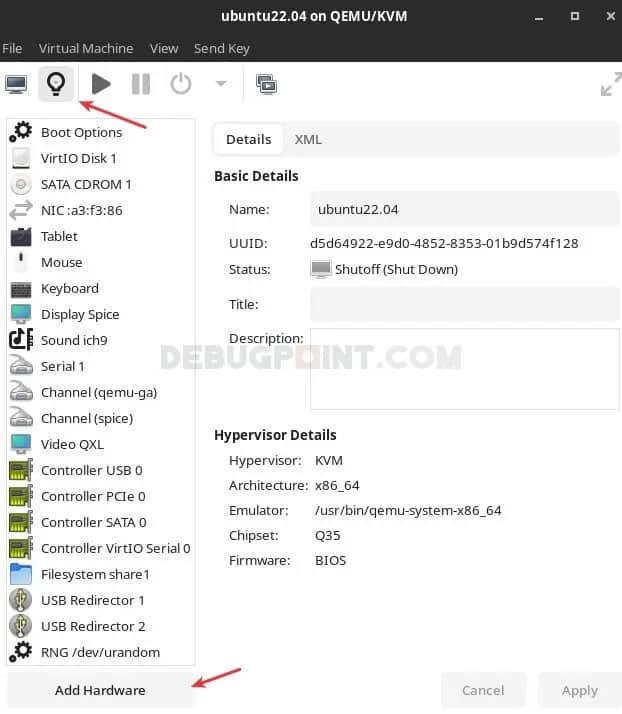Click the Pause virtual machine icon

click(x=141, y=84)
